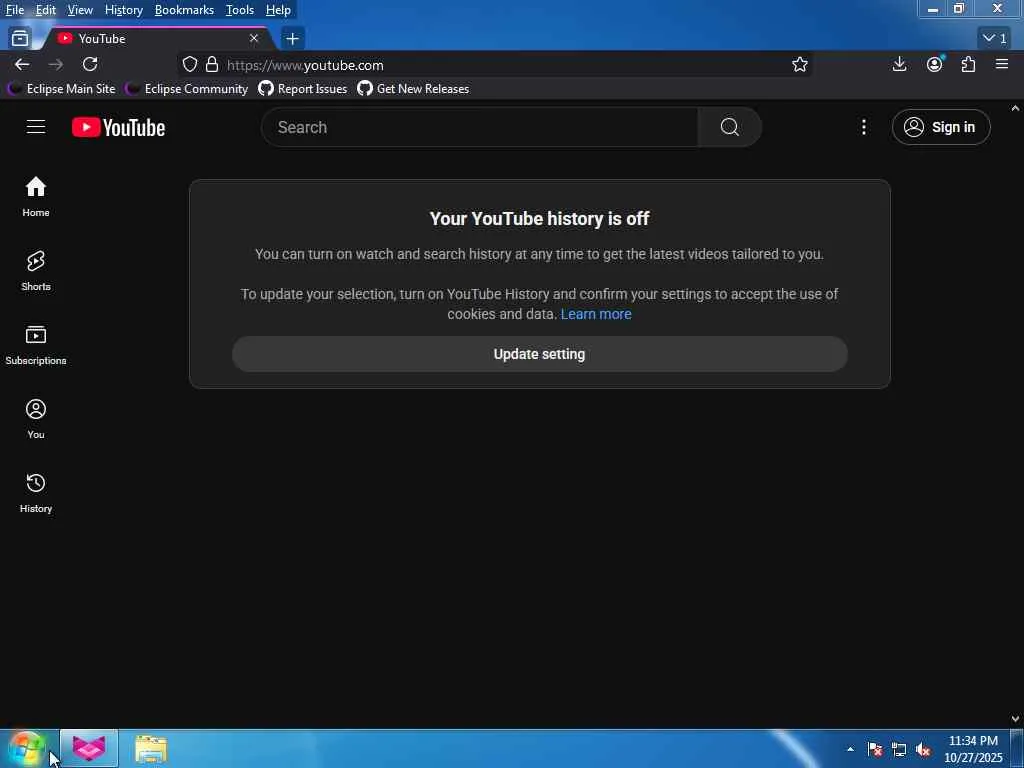
Task: Open YouTube settings three-dot menu
Action: 863,127
